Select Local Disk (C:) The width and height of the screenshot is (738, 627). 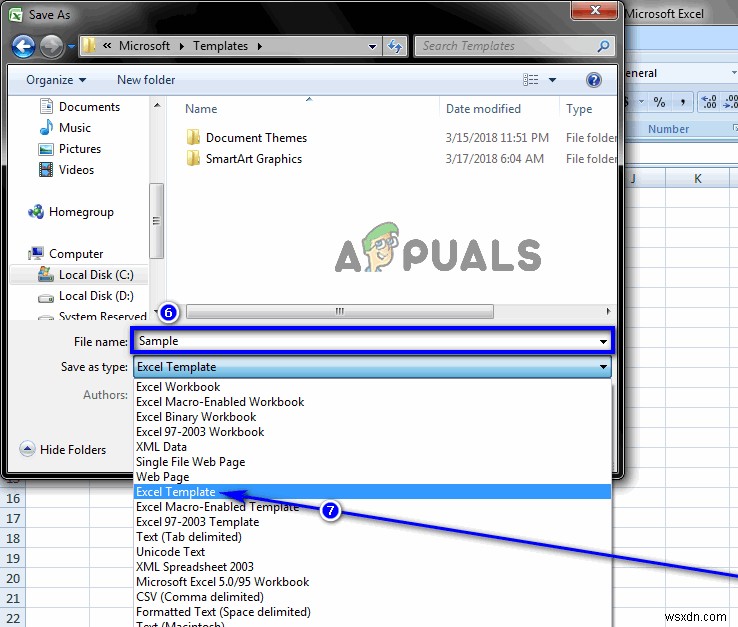point(79,274)
